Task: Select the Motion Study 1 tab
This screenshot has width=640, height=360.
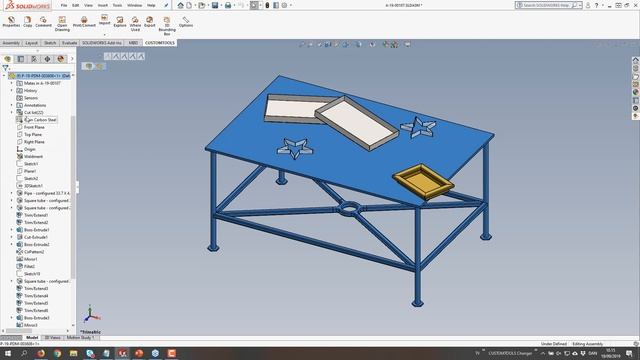Action: point(80,338)
